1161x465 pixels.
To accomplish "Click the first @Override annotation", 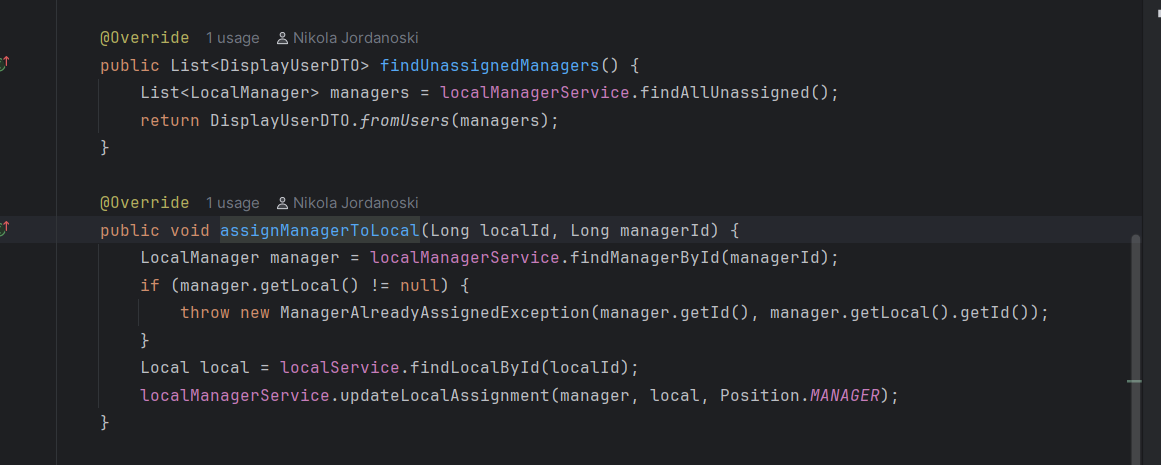I will pyautogui.click(x=144, y=38).
